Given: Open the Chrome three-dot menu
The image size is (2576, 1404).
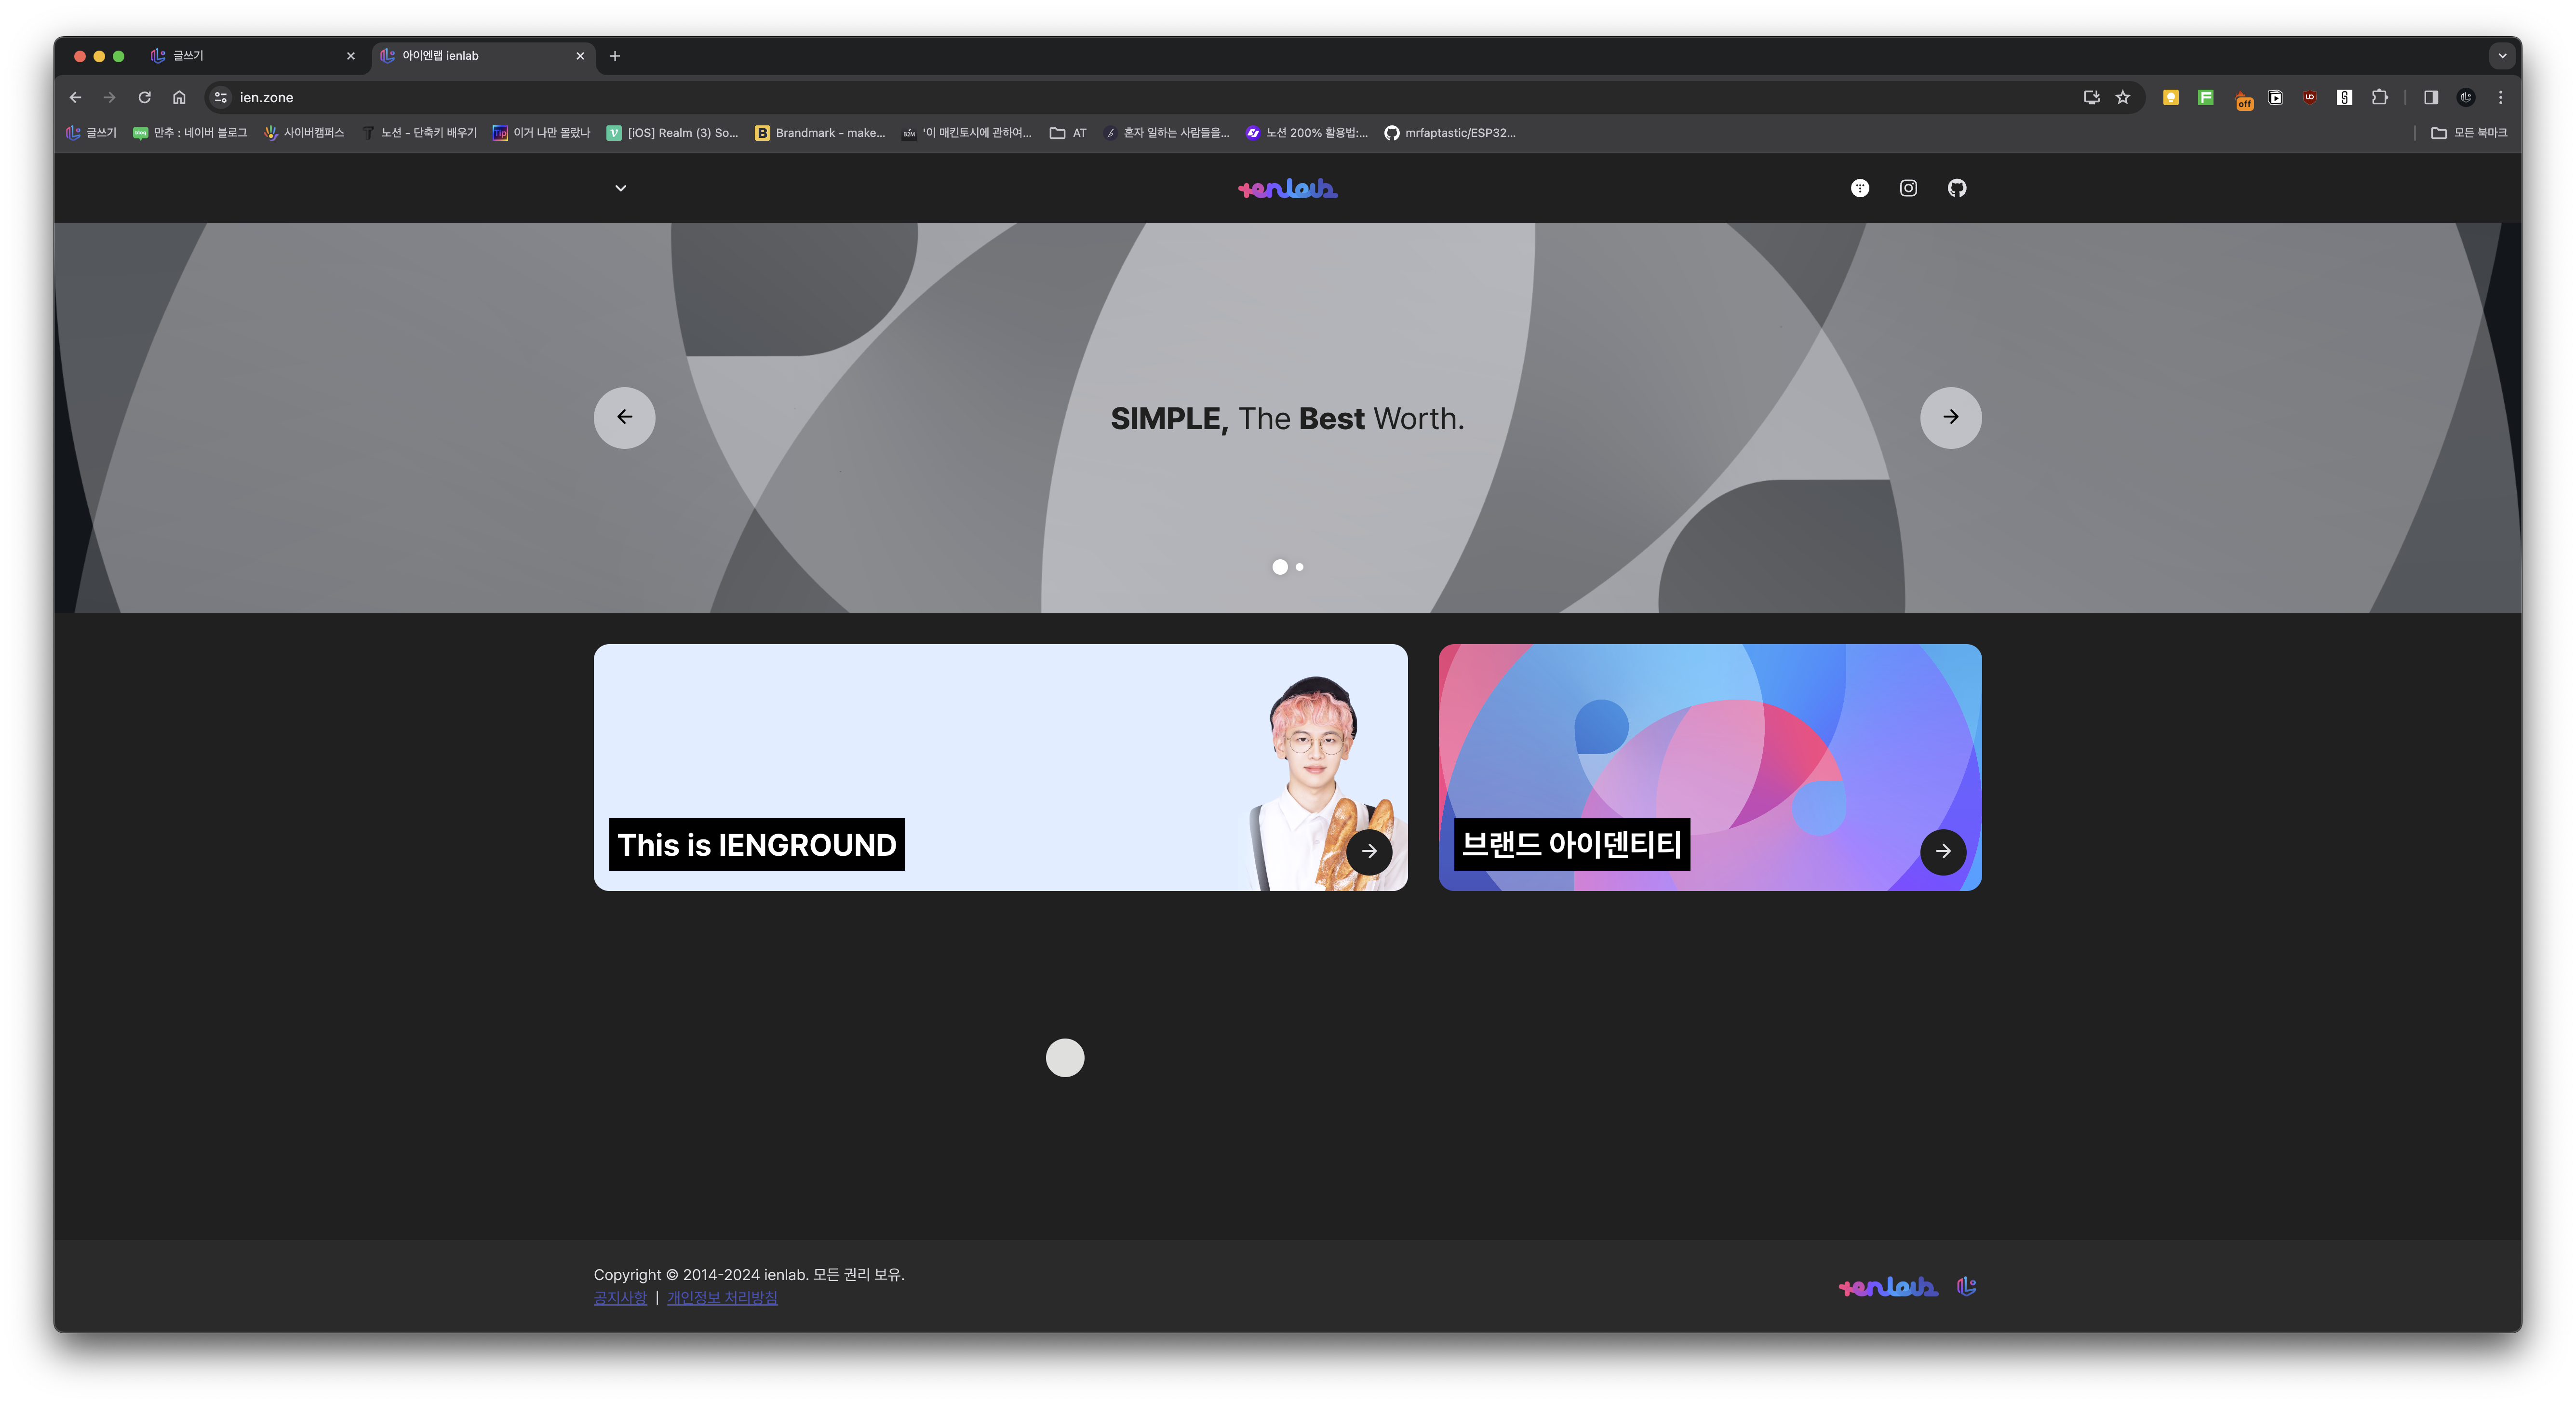Looking at the screenshot, I should (x=2500, y=97).
